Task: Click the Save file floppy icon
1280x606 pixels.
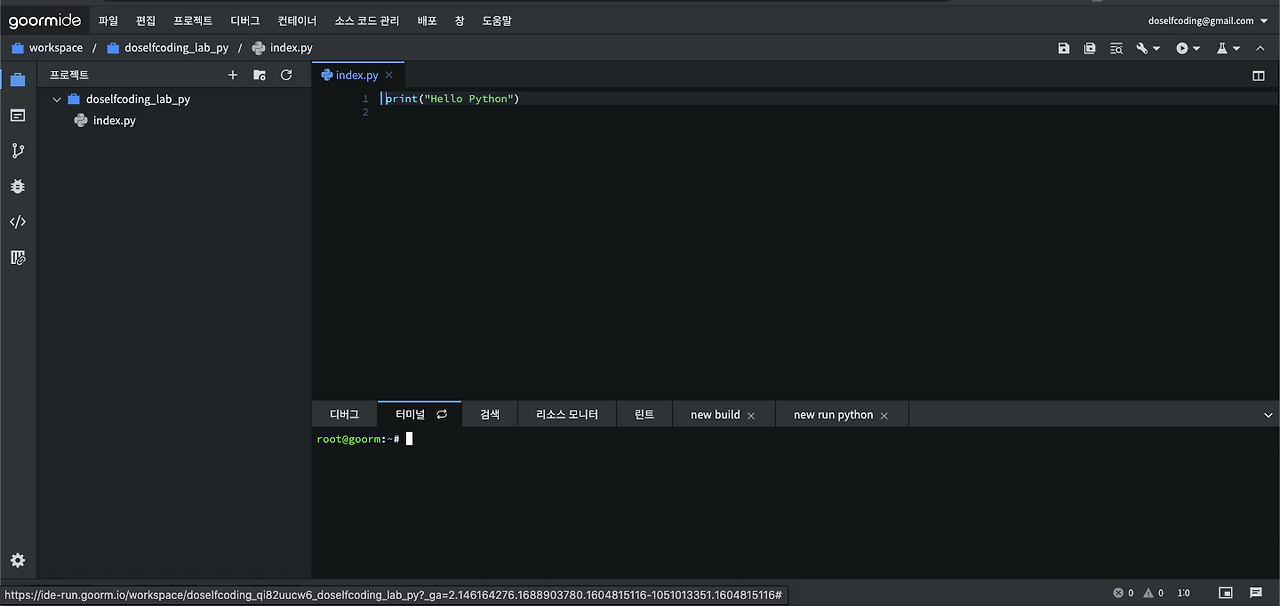Action: click(1063, 48)
